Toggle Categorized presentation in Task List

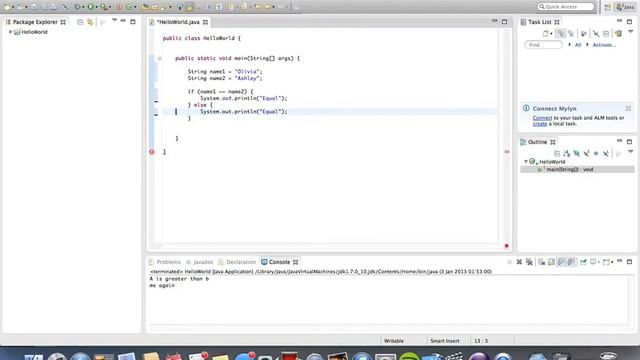(x=561, y=33)
